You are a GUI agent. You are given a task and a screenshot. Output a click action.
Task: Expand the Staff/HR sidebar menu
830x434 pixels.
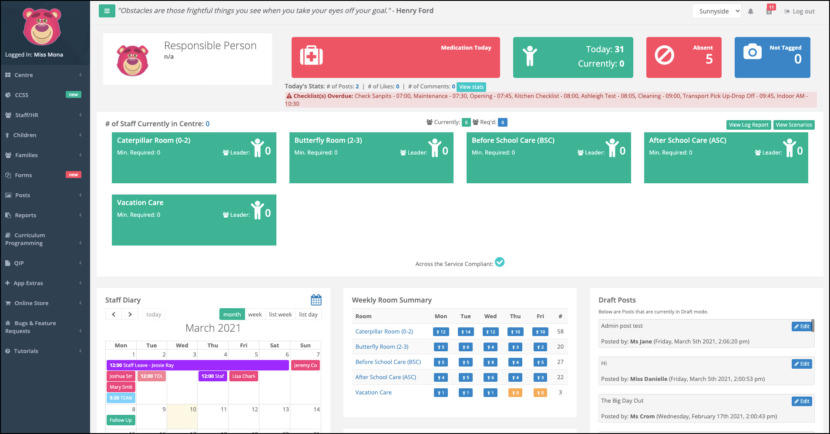[44, 115]
